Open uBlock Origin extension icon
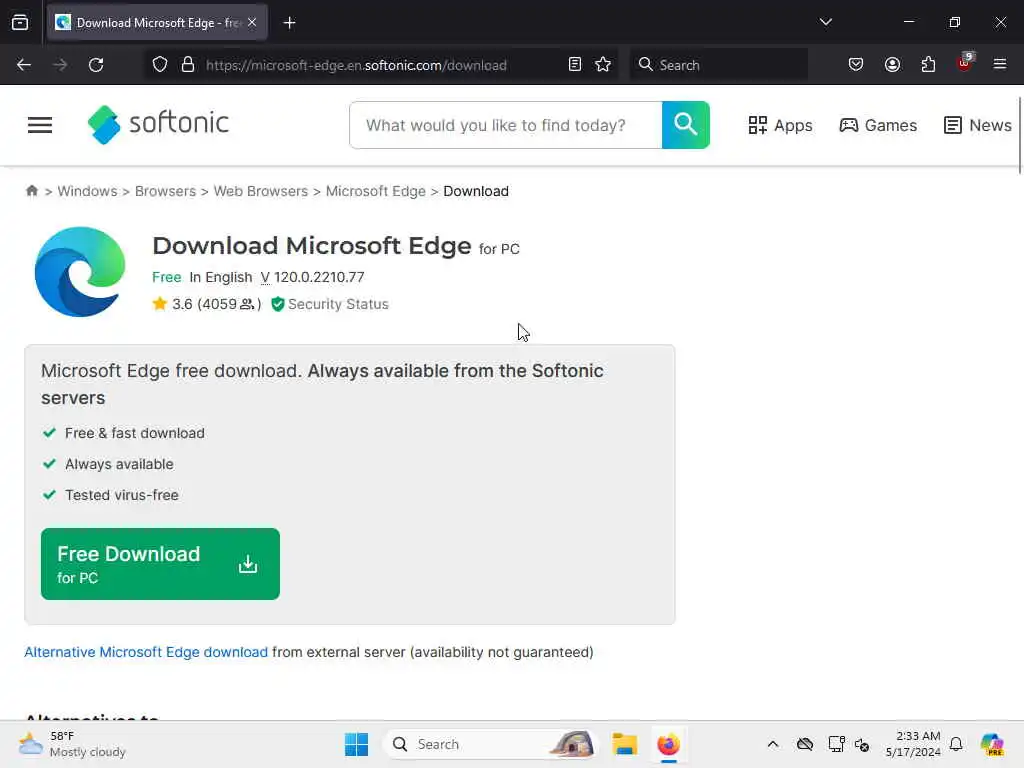This screenshot has height=768, width=1024. click(x=965, y=63)
